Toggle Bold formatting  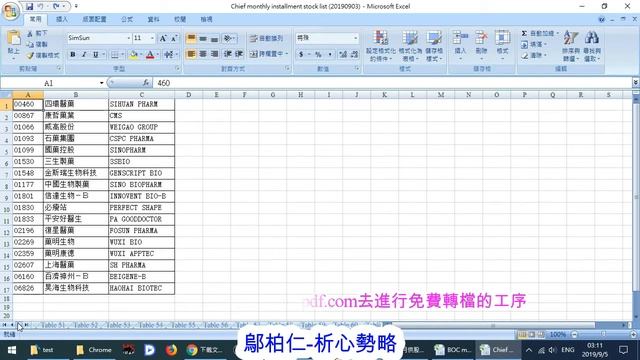[x=73, y=54]
